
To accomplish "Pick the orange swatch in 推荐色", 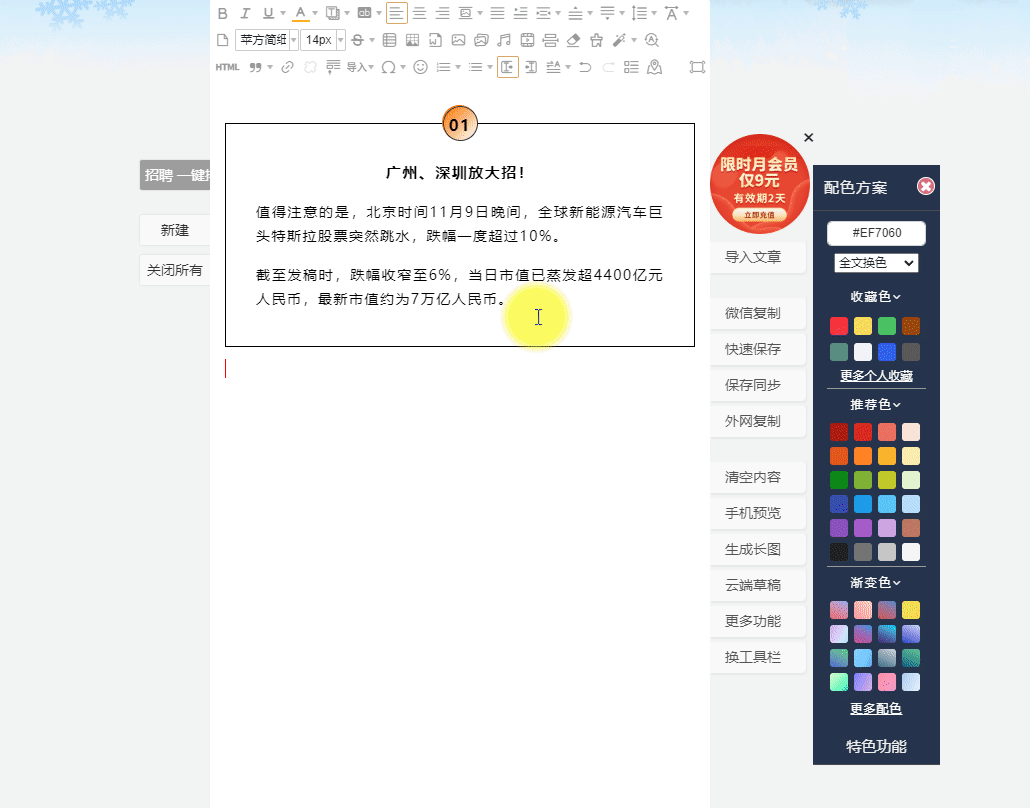I will pyautogui.click(x=863, y=456).
